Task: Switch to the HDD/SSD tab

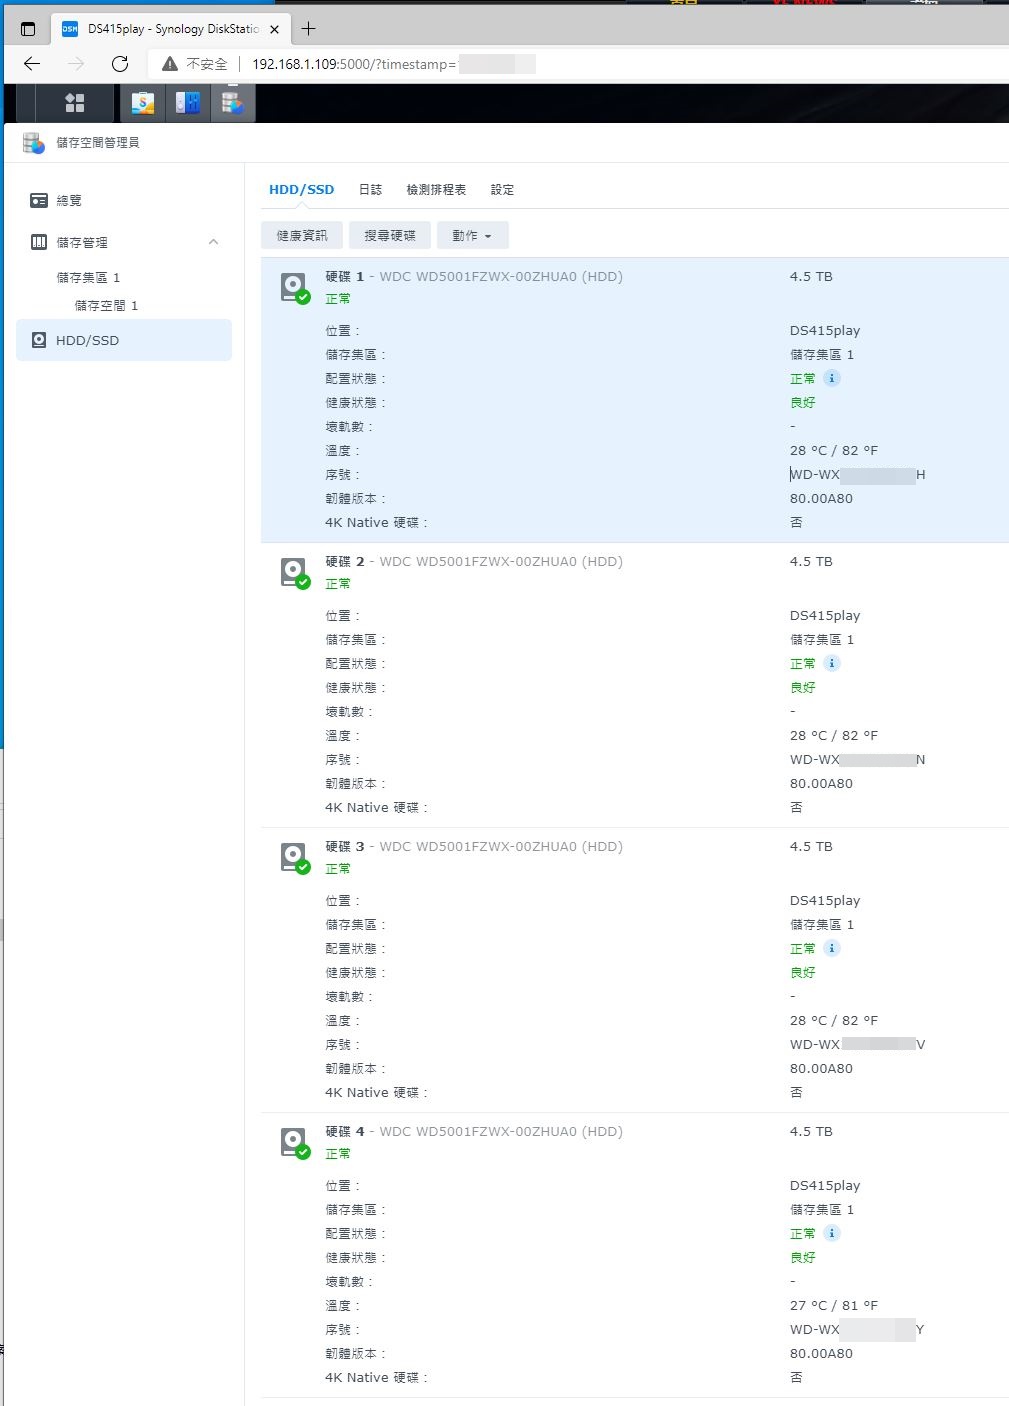Action: click(x=301, y=190)
